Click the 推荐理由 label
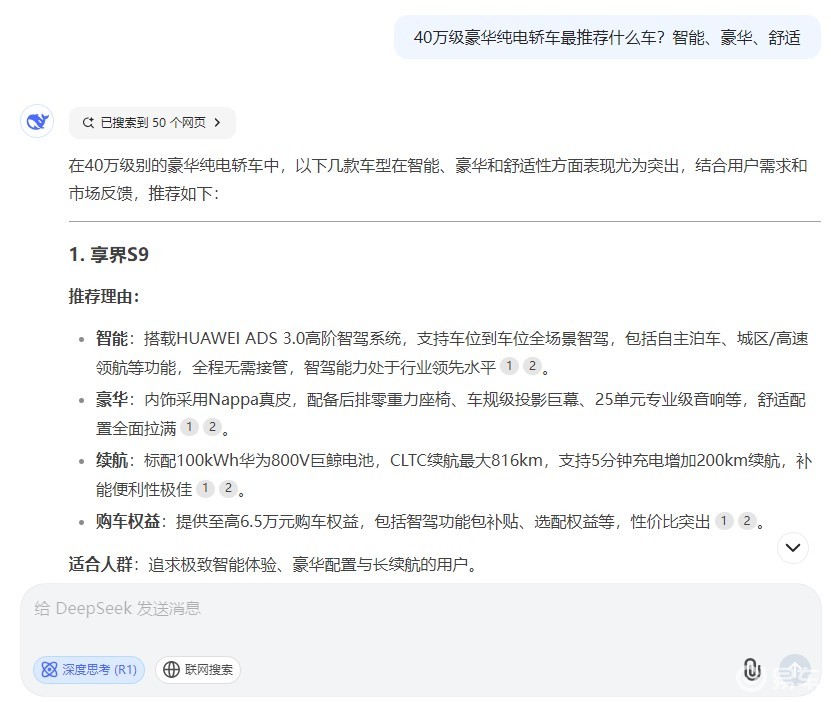831x702 pixels. point(104,296)
